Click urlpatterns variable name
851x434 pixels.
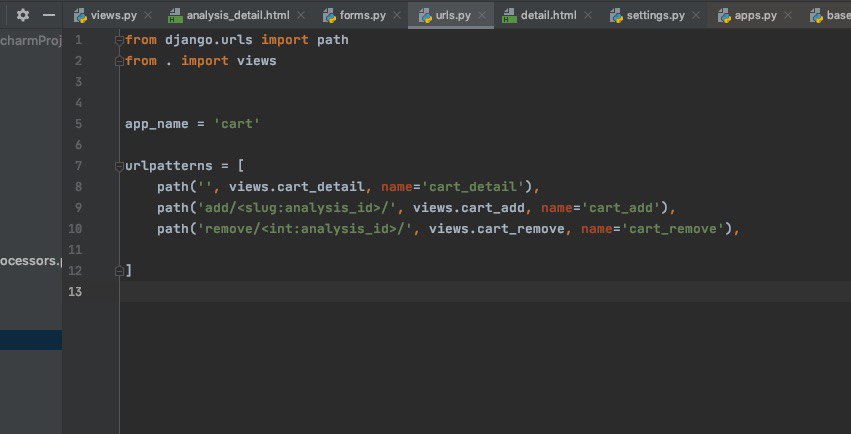[169, 166]
